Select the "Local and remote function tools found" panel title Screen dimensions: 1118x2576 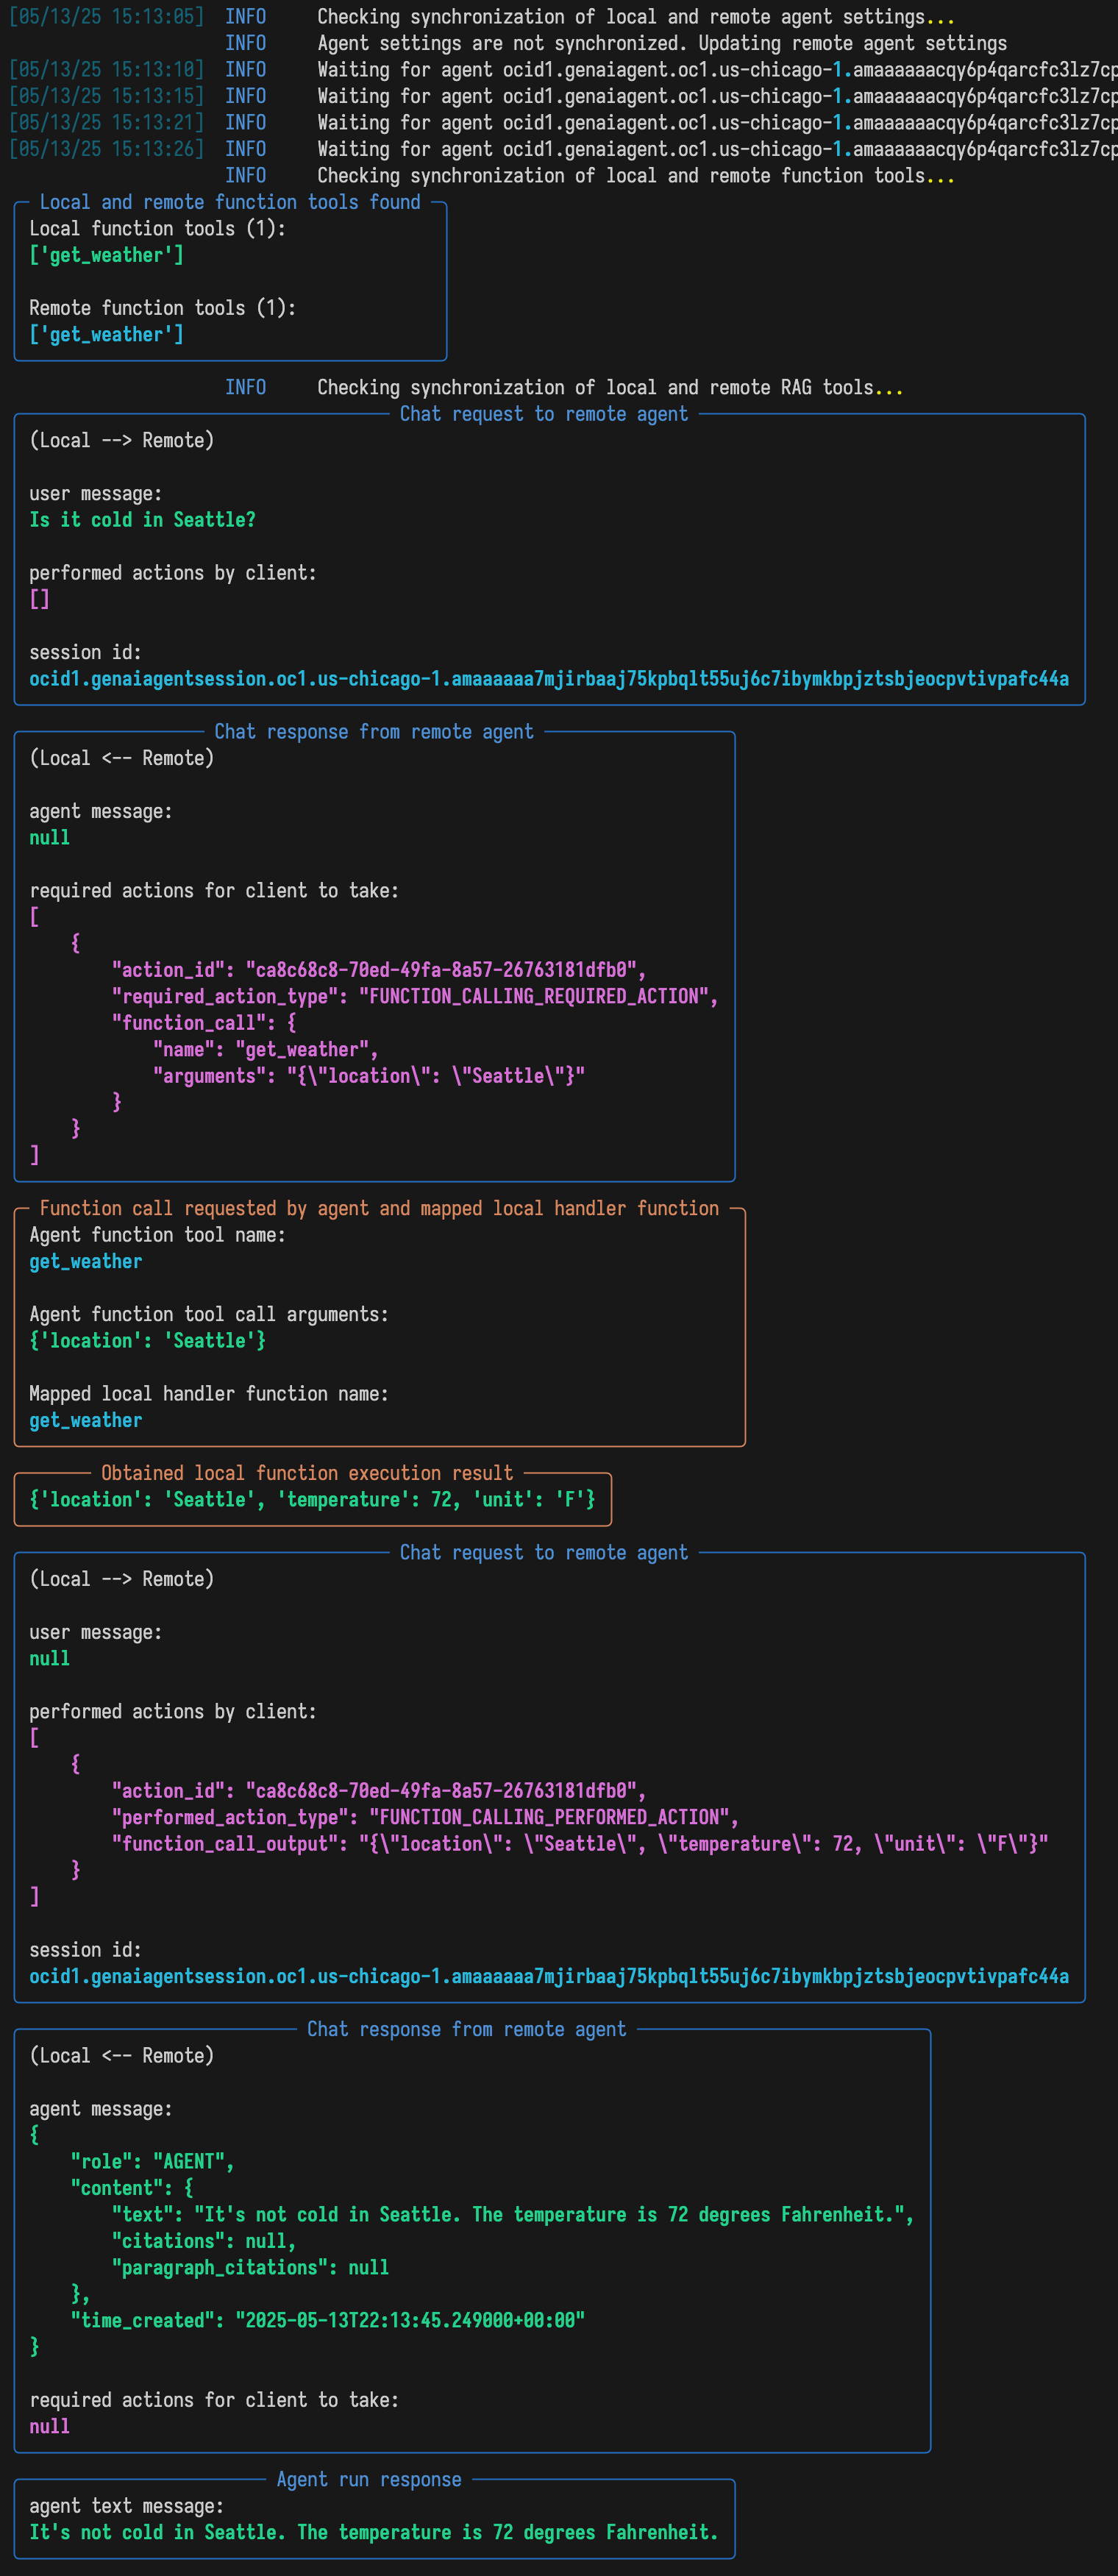(229, 202)
